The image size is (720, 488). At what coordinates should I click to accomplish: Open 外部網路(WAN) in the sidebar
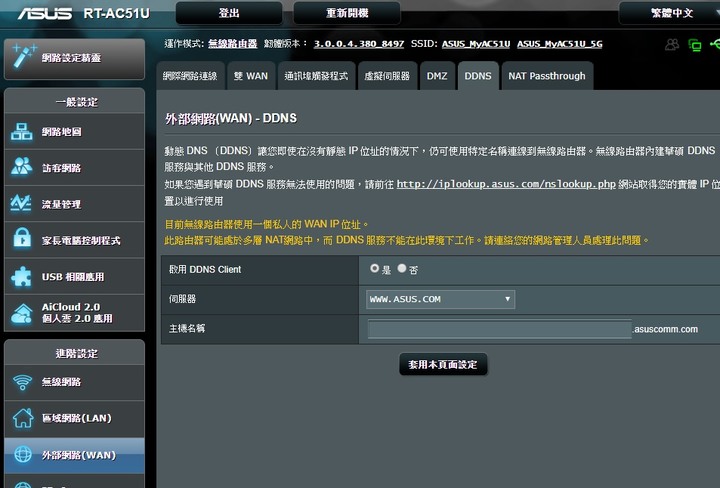(x=74, y=455)
